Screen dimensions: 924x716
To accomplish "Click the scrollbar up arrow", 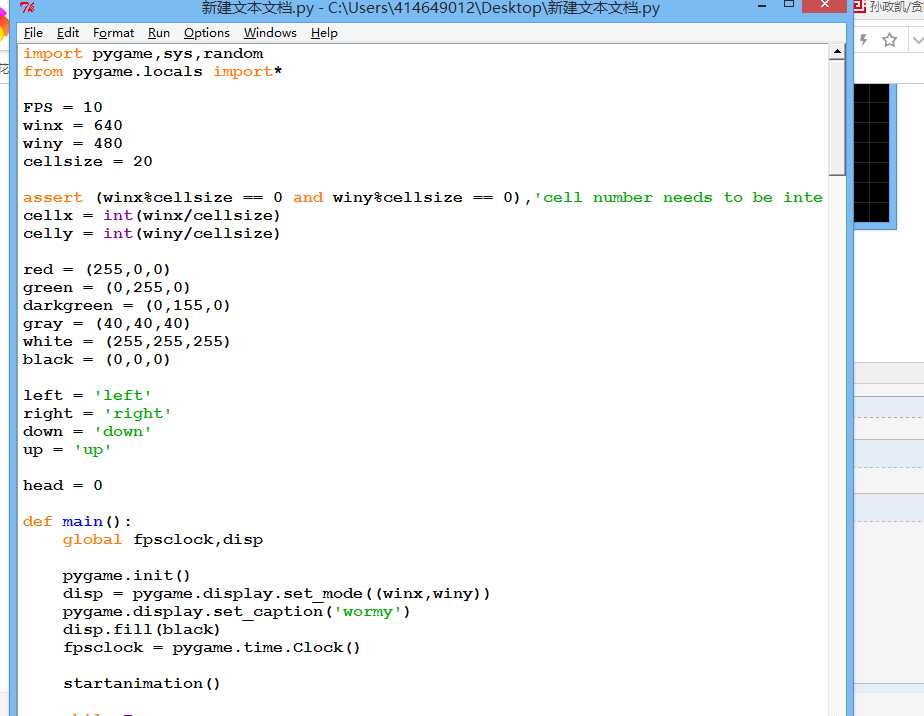I will tap(837, 52).
